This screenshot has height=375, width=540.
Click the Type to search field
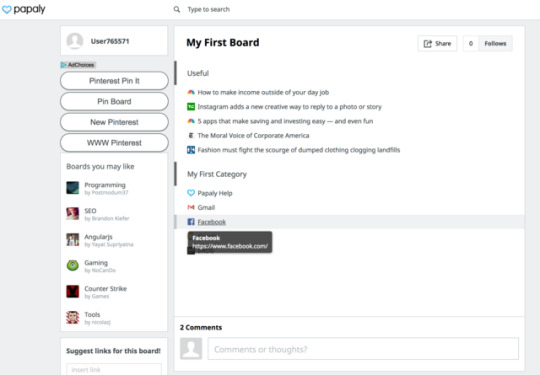tap(208, 9)
